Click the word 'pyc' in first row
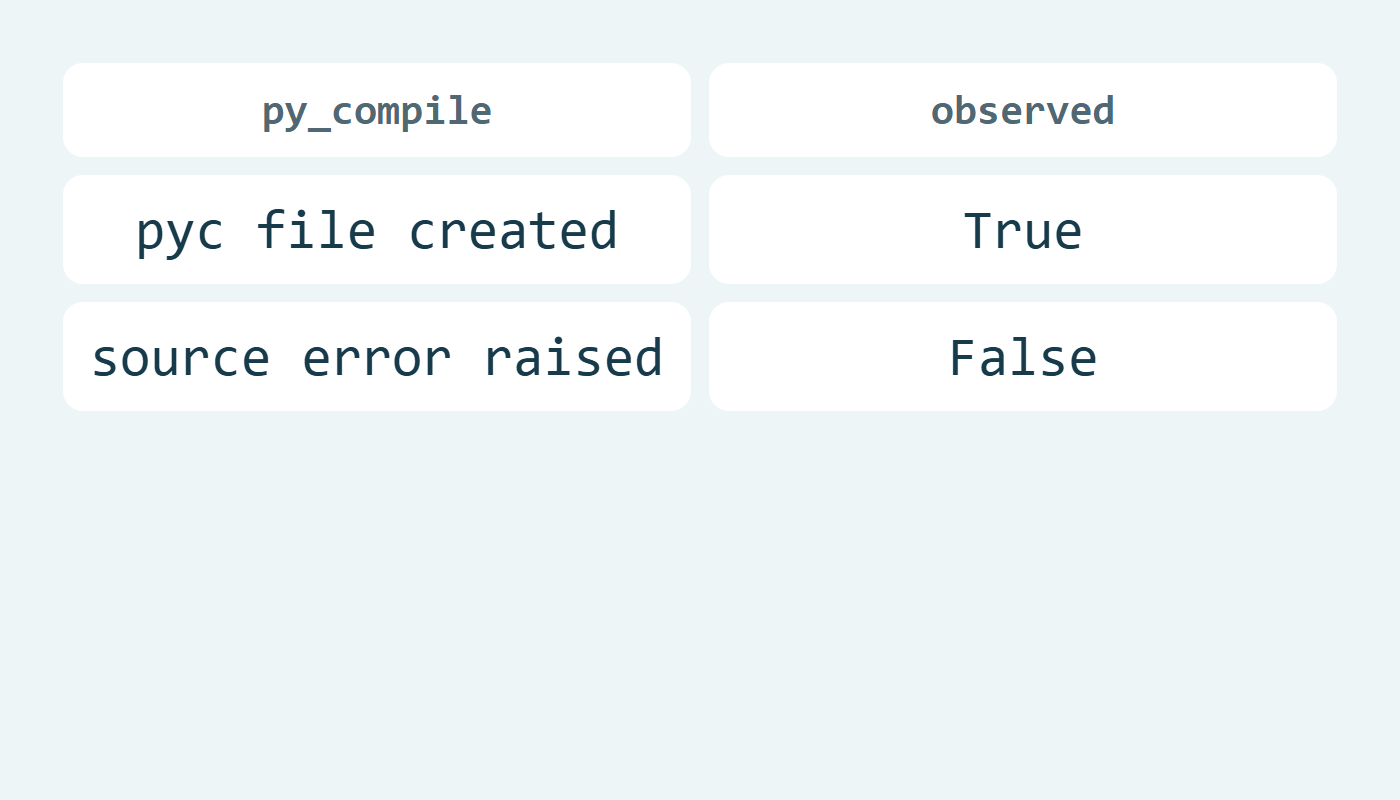This screenshot has height=800, width=1400. pos(180,234)
